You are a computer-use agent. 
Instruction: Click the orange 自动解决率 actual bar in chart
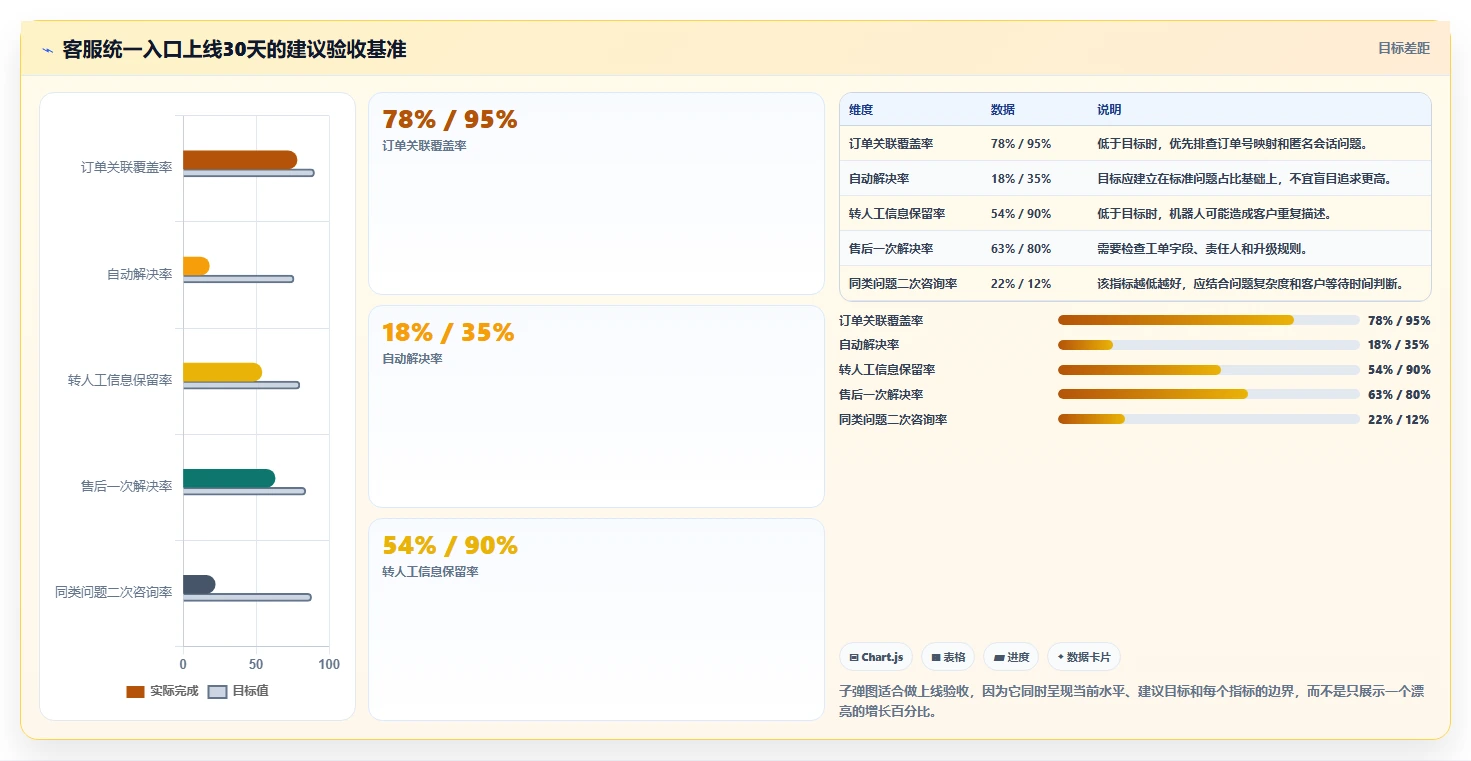click(196, 266)
